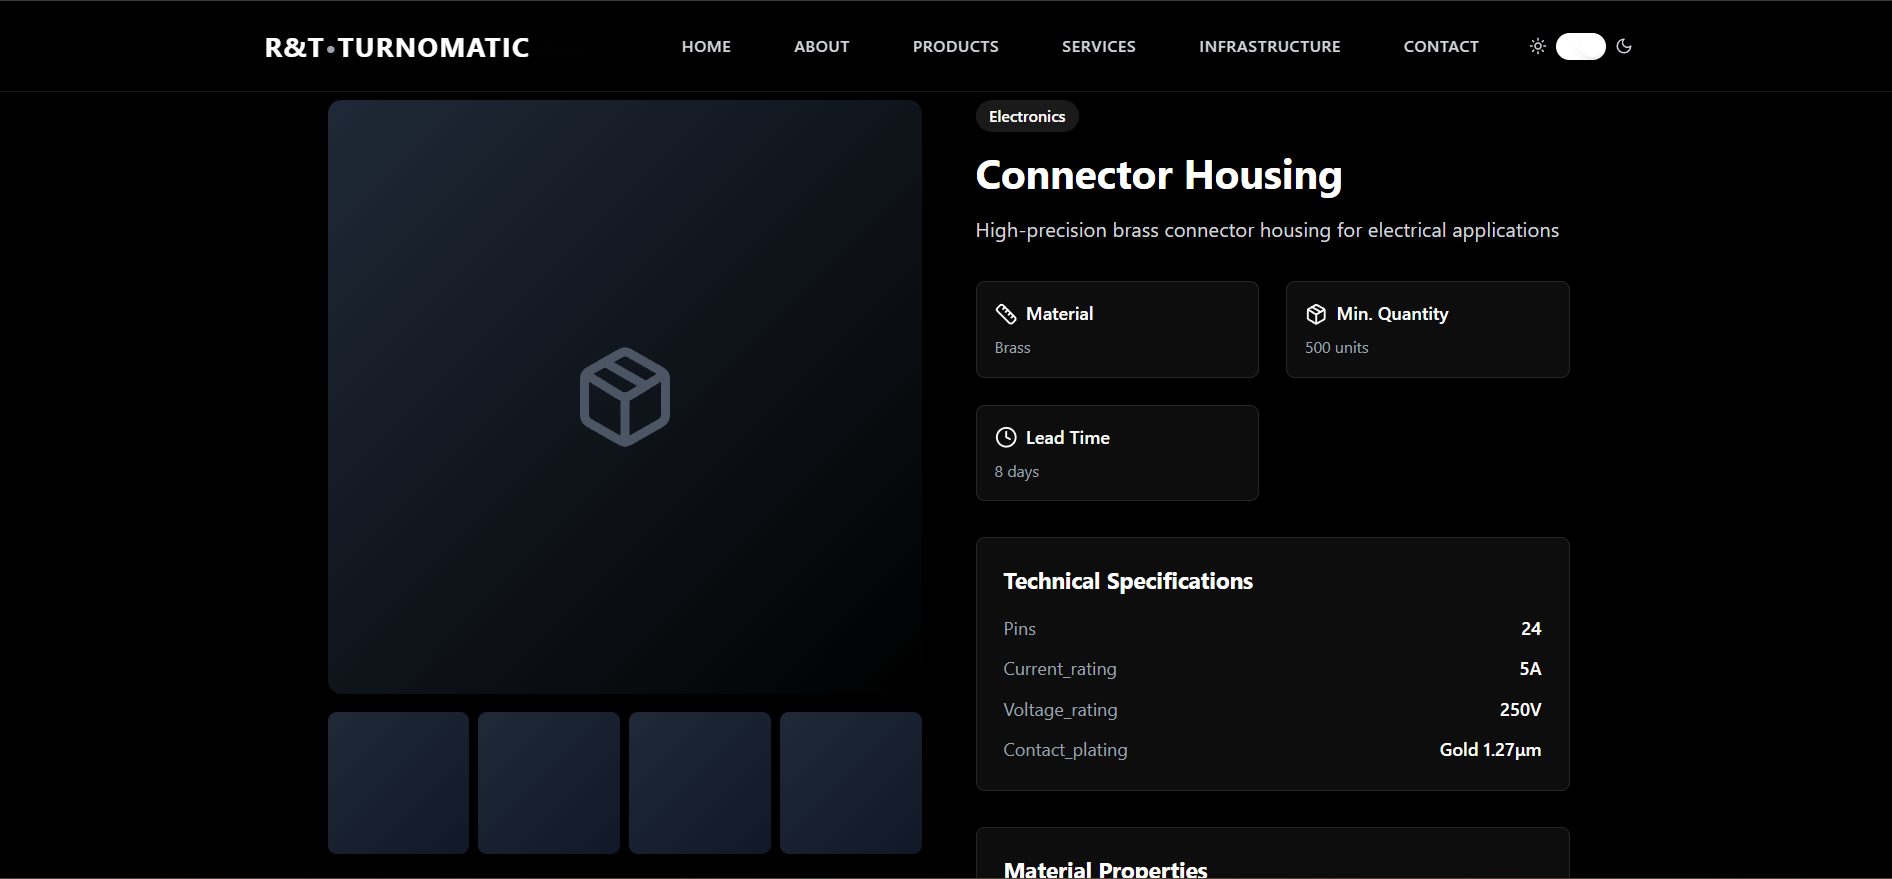Click the package placeholder icon in main image

pyautogui.click(x=625, y=397)
